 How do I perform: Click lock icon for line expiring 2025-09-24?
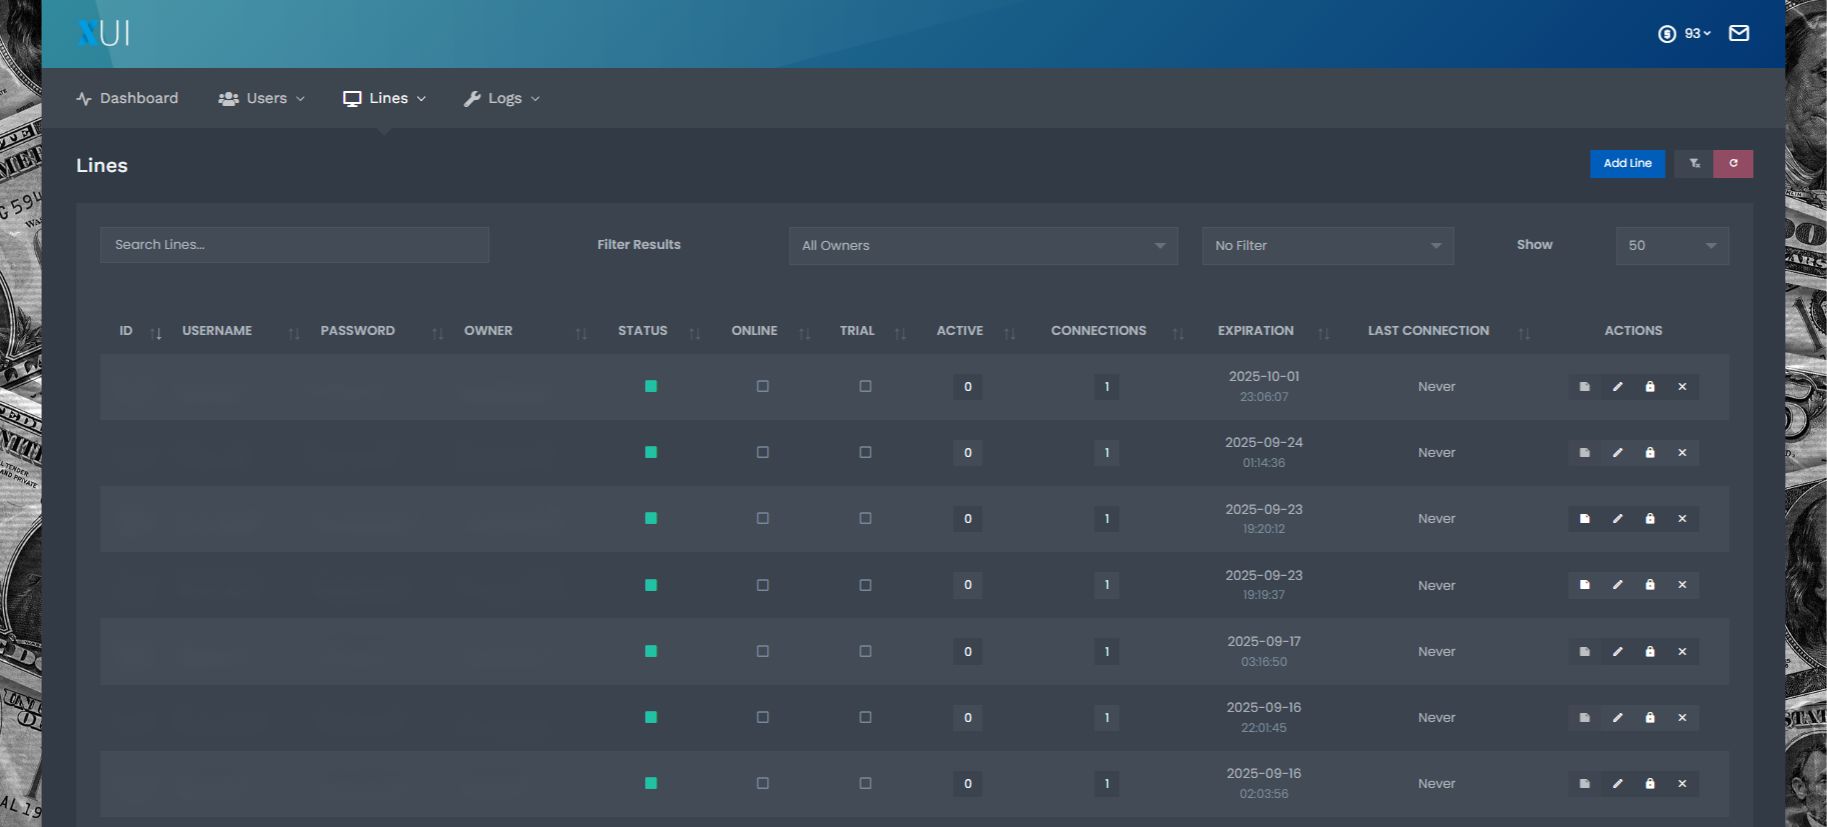[x=1650, y=453]
